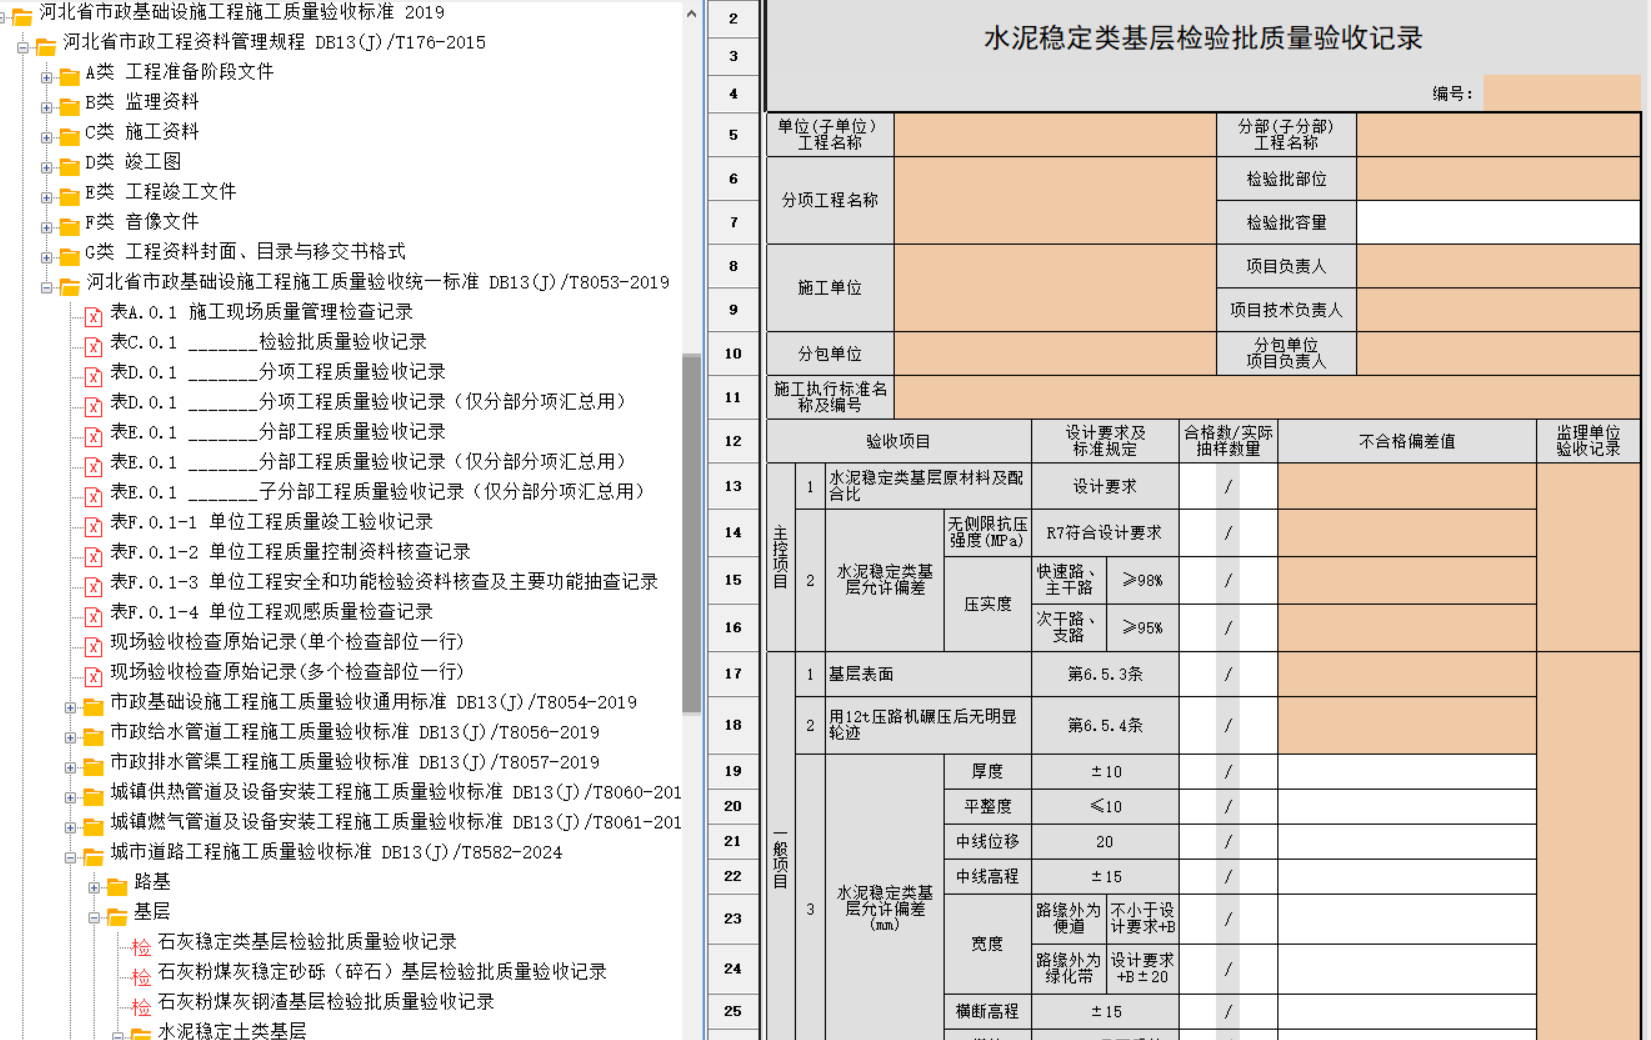Screen dimensions: 1651x1040
Task: Expand 市政给水管道工程施工质量验收标准 node
Action: 70,738
